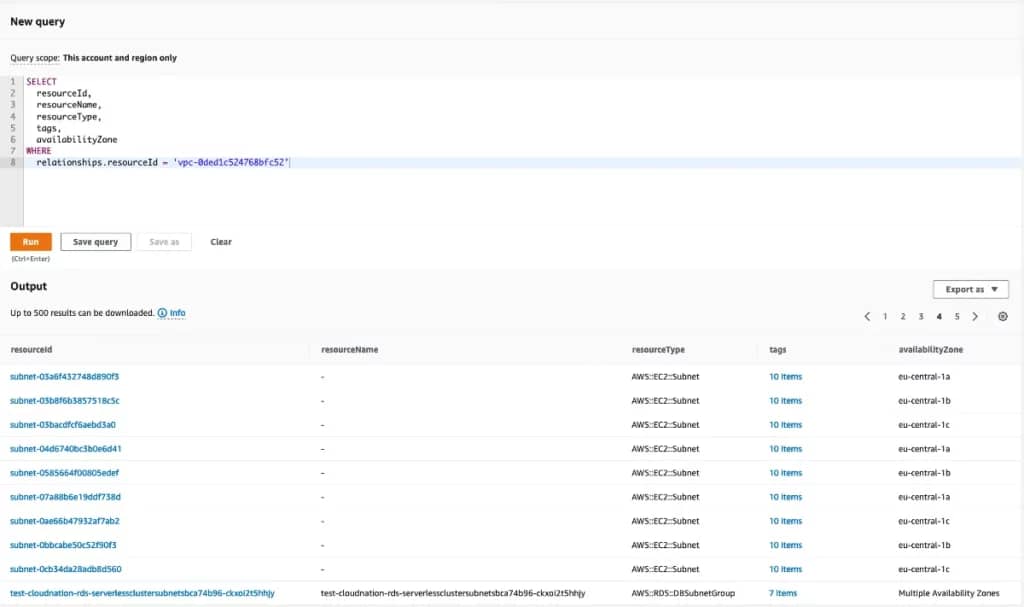The width and height of the screenshot is (1024, 607).
Task: Go to previous results page arrow
Action: [x=867, y=316]
